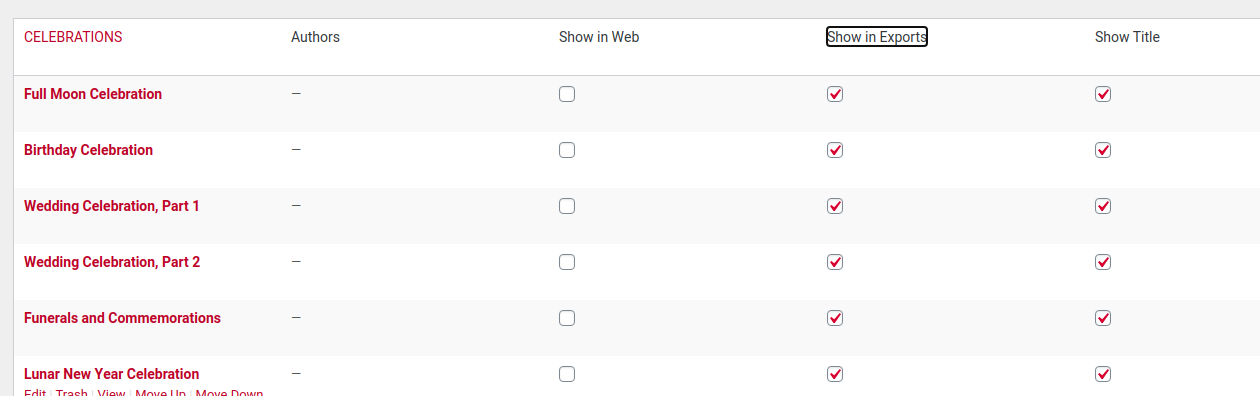Uncheck Show Title for Lunar New Year Celebration

click(1103, 374)
